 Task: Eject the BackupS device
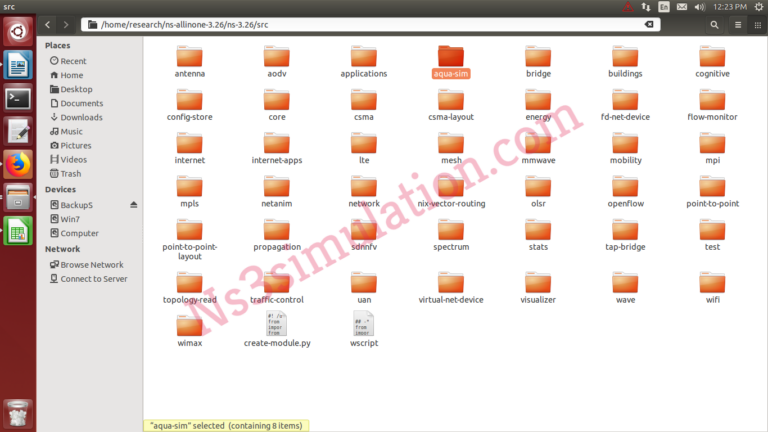[134, 205]
